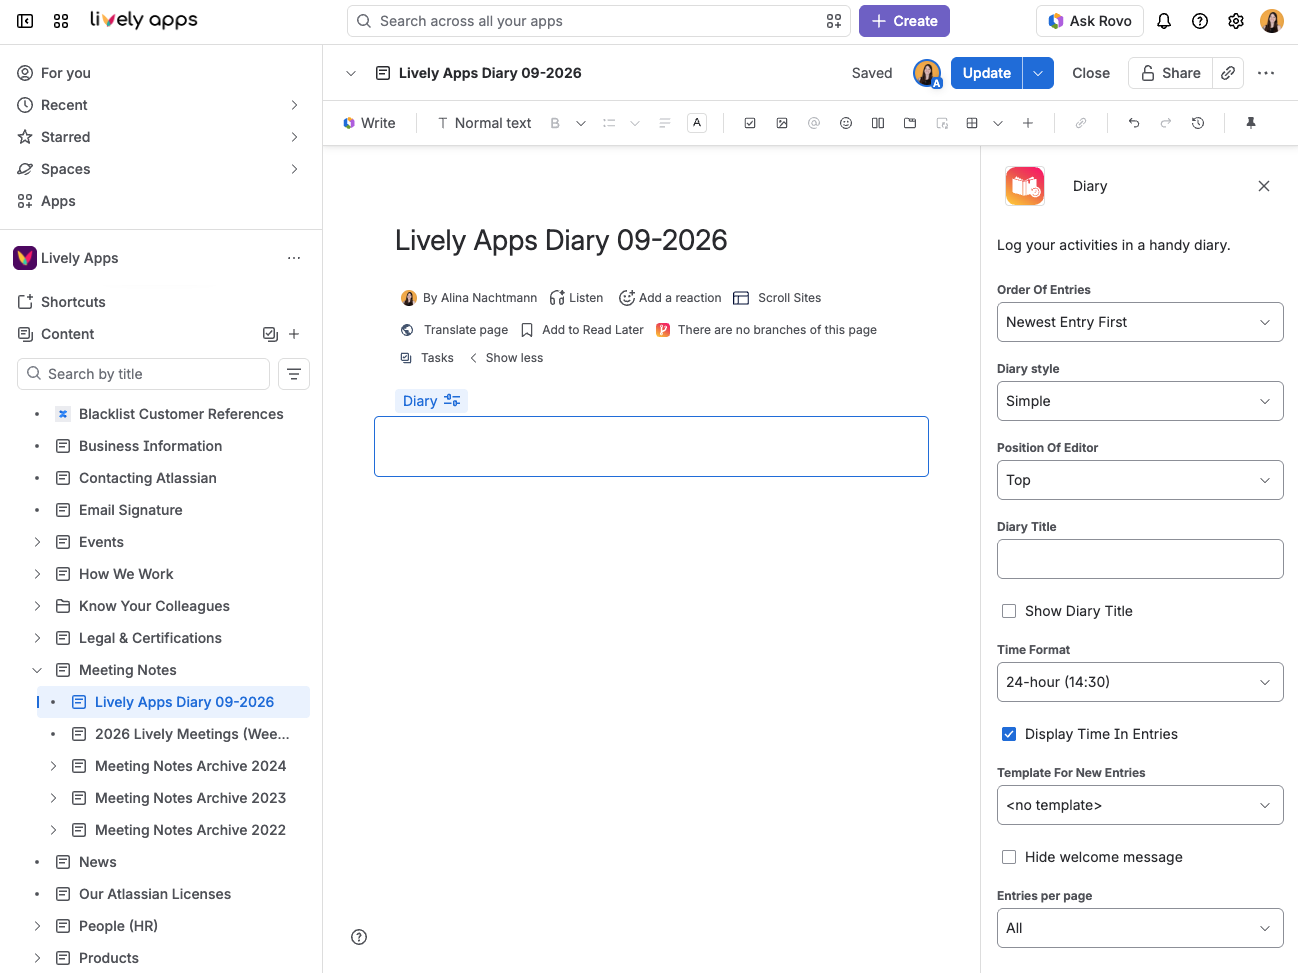Open the Diary style dropdown
This screenshot has height=973, width=1298.
tap(1140, 401)
